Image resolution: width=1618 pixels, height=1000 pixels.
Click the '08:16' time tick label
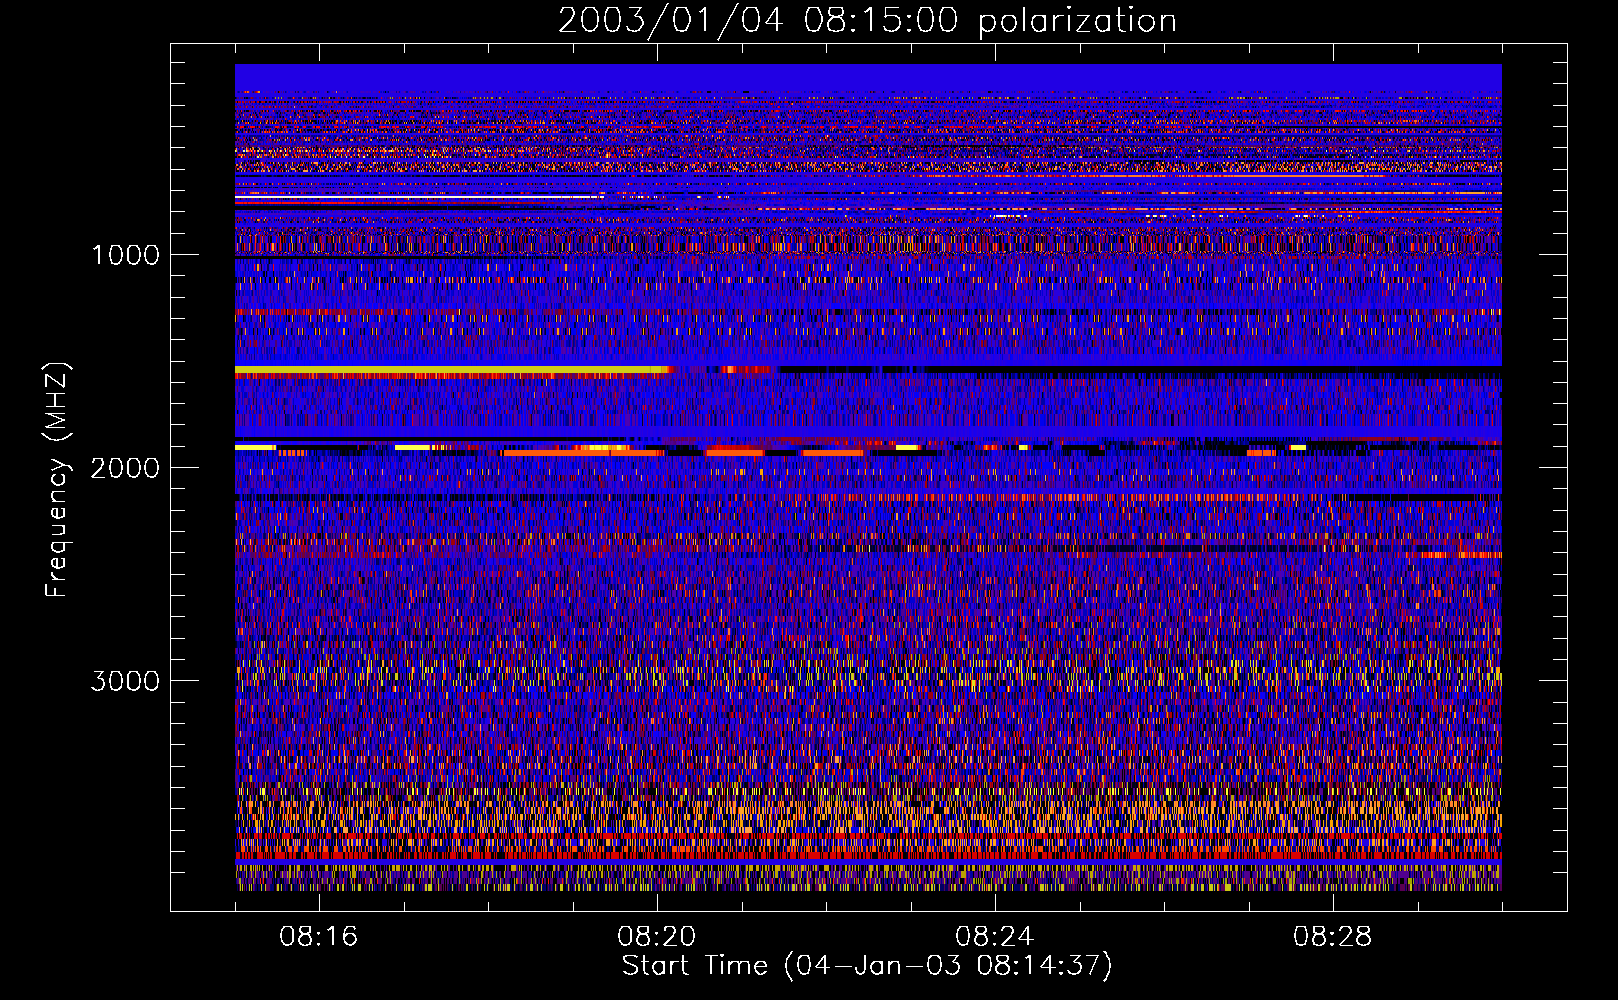pos(319,937)
